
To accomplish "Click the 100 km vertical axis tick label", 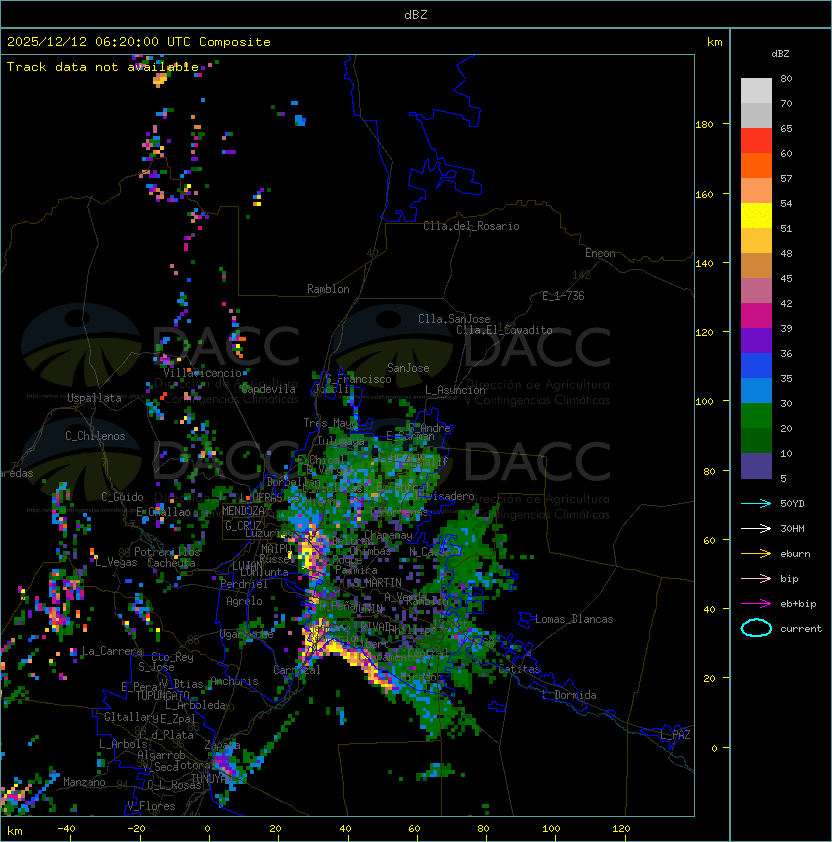I will point(704,402).
